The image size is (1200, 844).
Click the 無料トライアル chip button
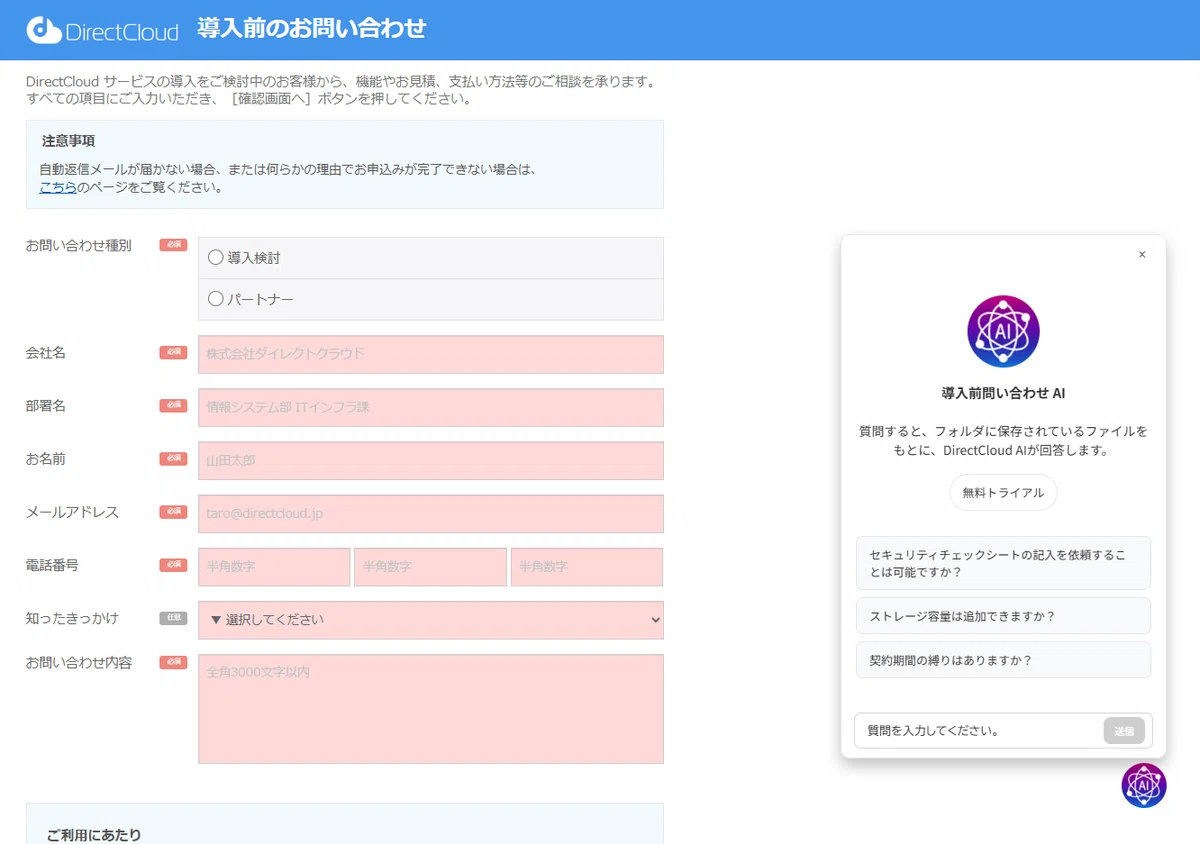point(1003,492)
